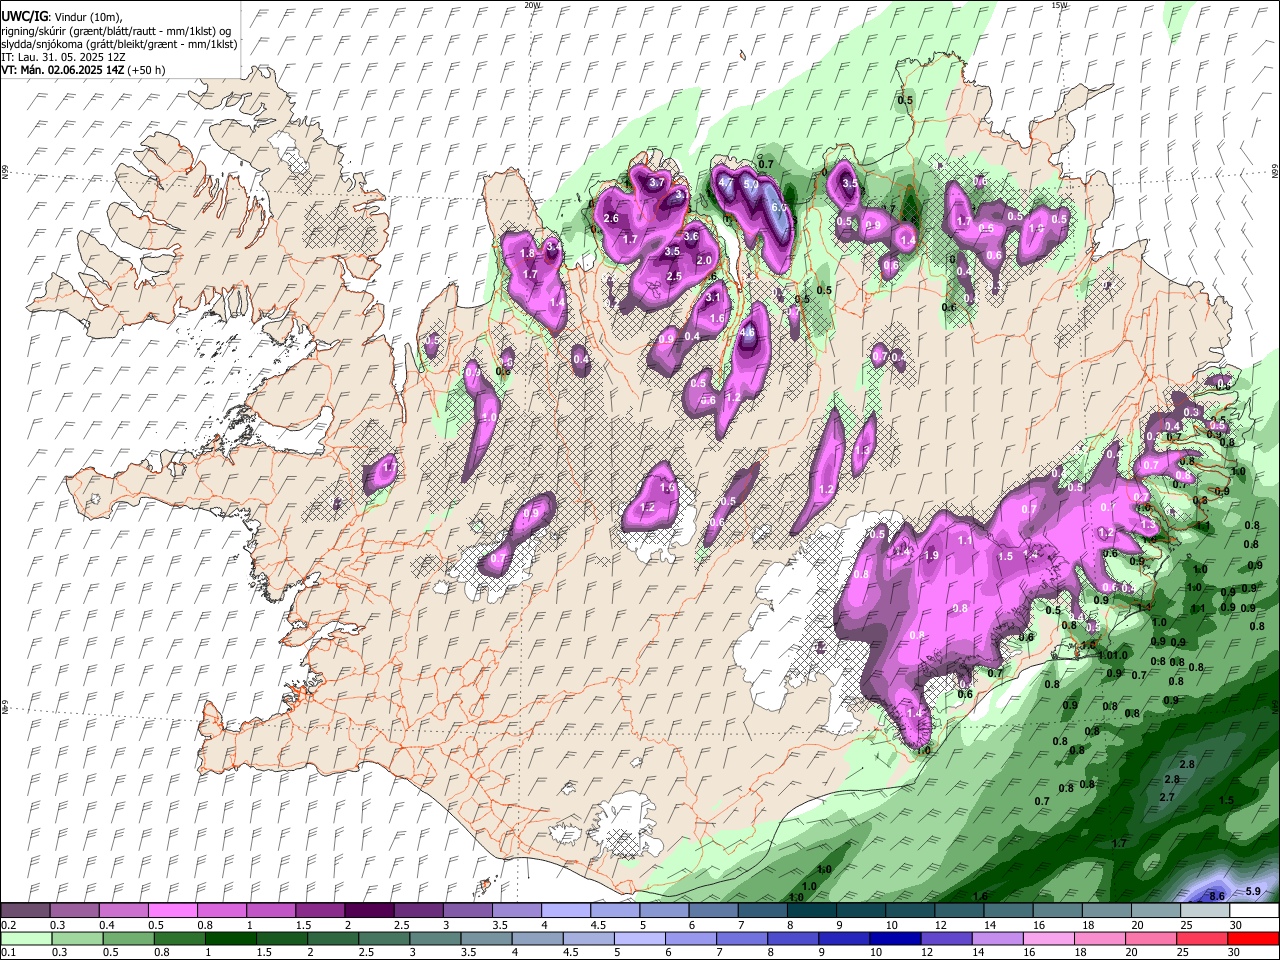Click the "8.6" value in the ocean
This screenshot has height=960, width=1280.
tap(1217, 896)
